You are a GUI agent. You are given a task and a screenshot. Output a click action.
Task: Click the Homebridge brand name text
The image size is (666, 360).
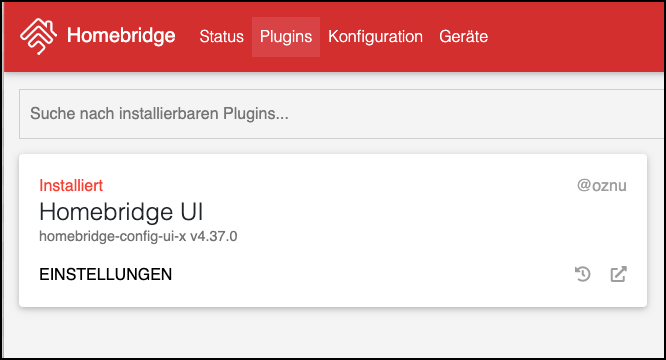pos(121,35)
